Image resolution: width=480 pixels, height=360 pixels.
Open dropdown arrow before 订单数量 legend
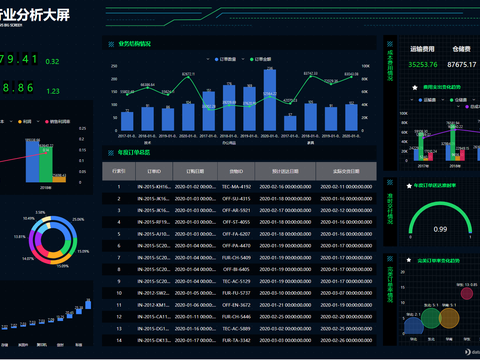[x=208, y=59]
